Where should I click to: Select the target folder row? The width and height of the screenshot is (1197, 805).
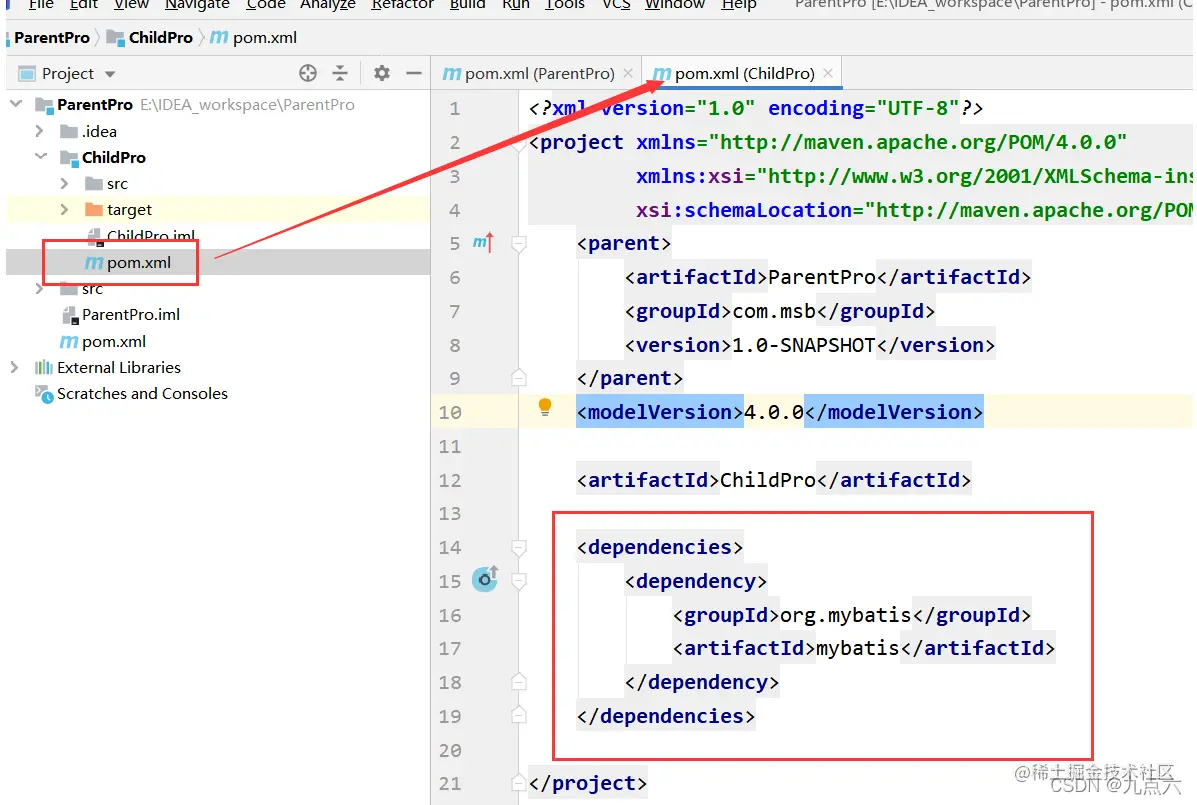[x=218, y=209]
